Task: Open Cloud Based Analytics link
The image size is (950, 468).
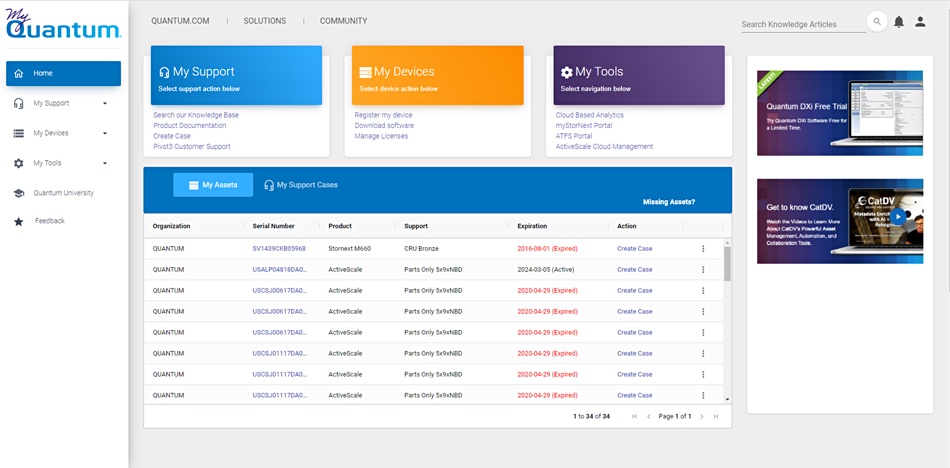Action: (x=590, y=115)
